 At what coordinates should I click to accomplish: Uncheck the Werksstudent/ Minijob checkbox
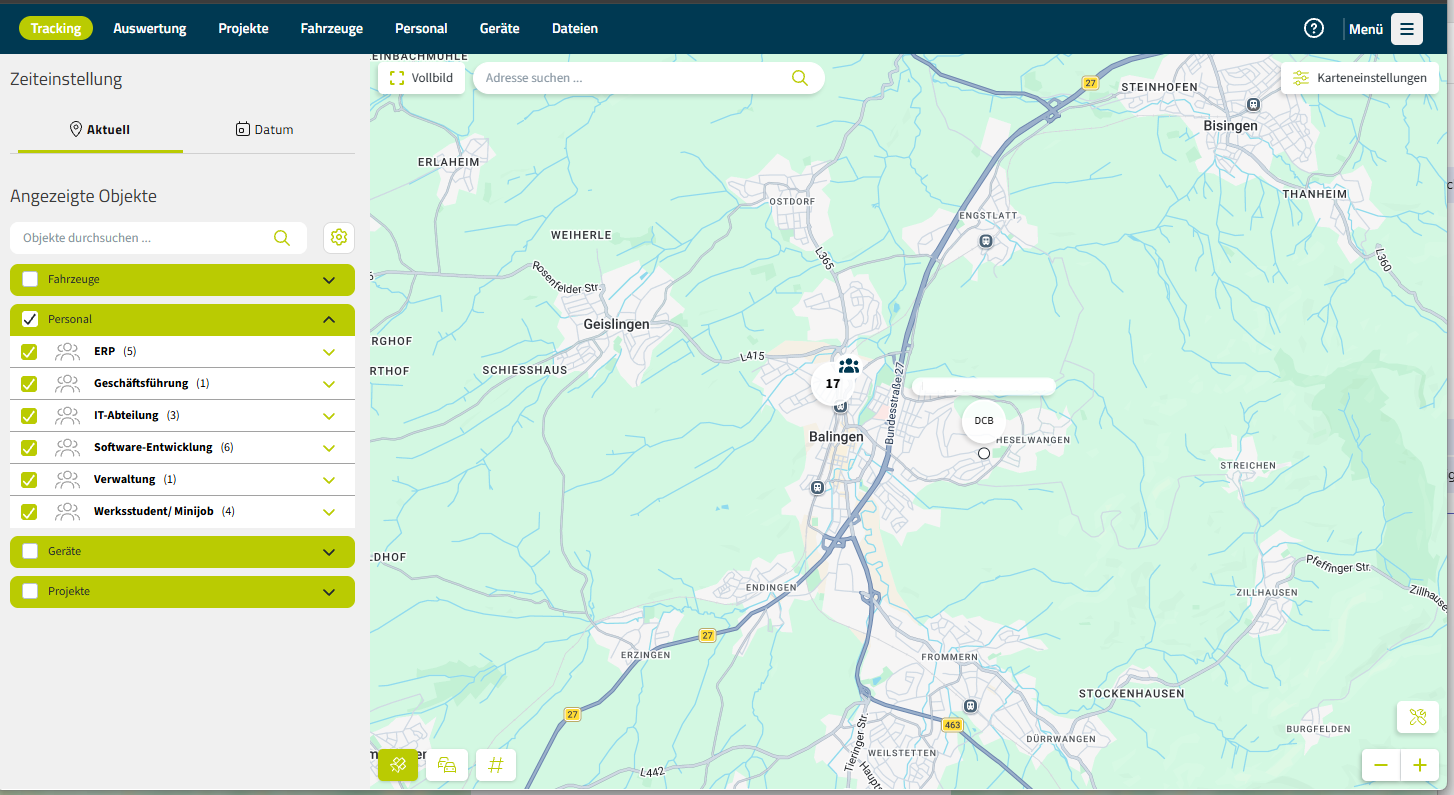coord(29,512)
